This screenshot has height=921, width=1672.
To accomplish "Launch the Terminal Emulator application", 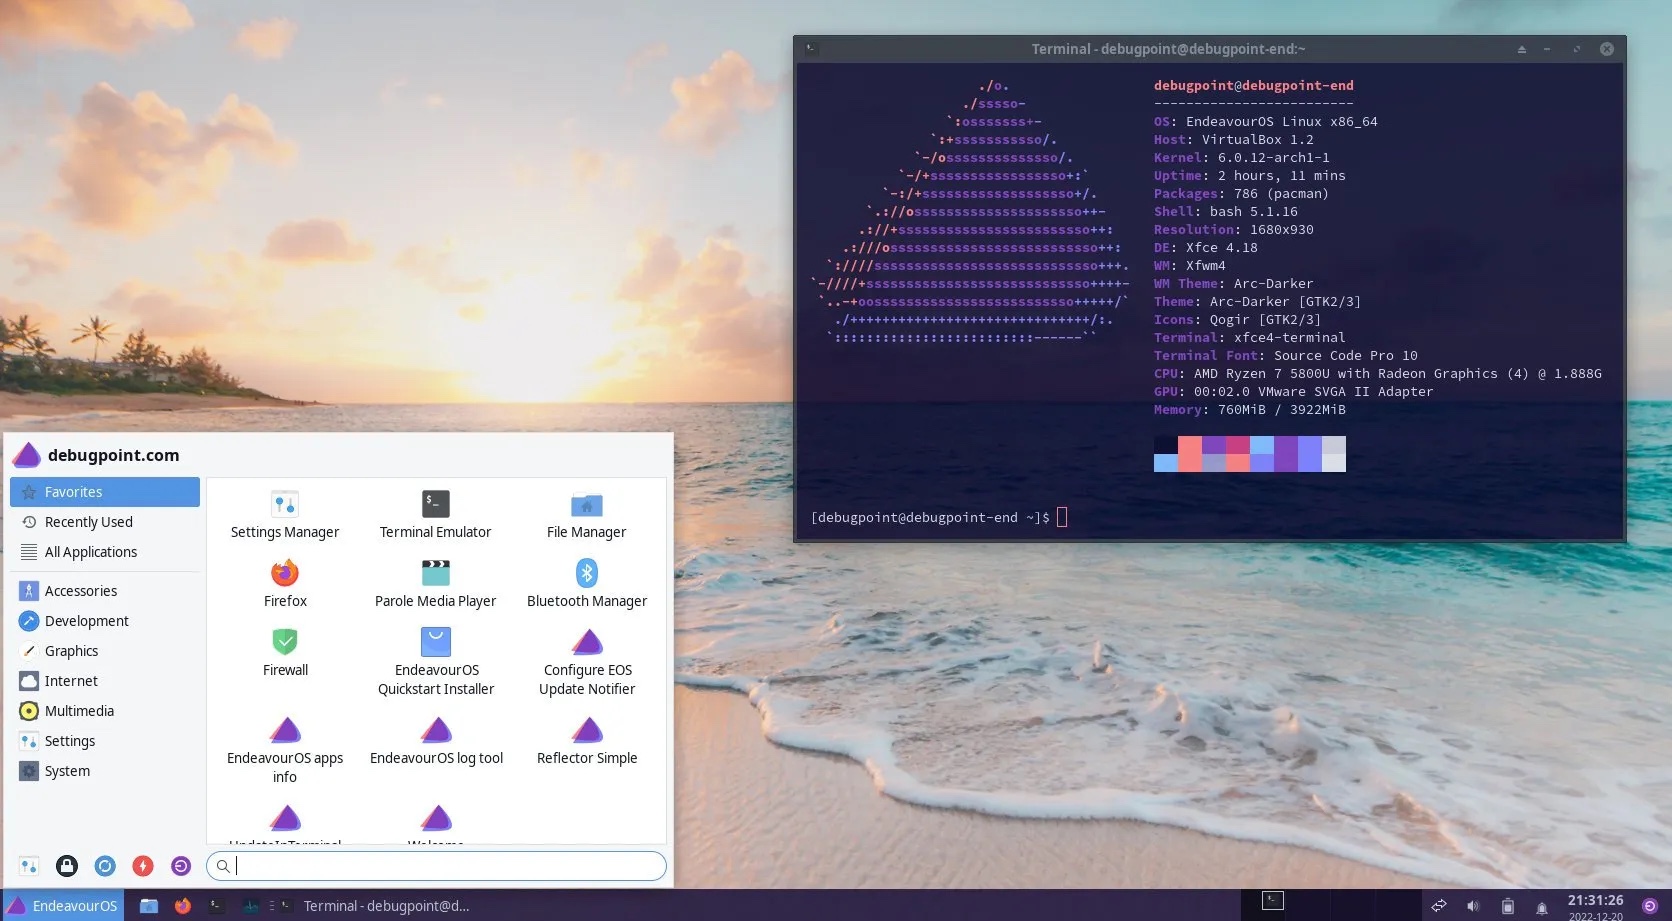I will coord(435,513).
